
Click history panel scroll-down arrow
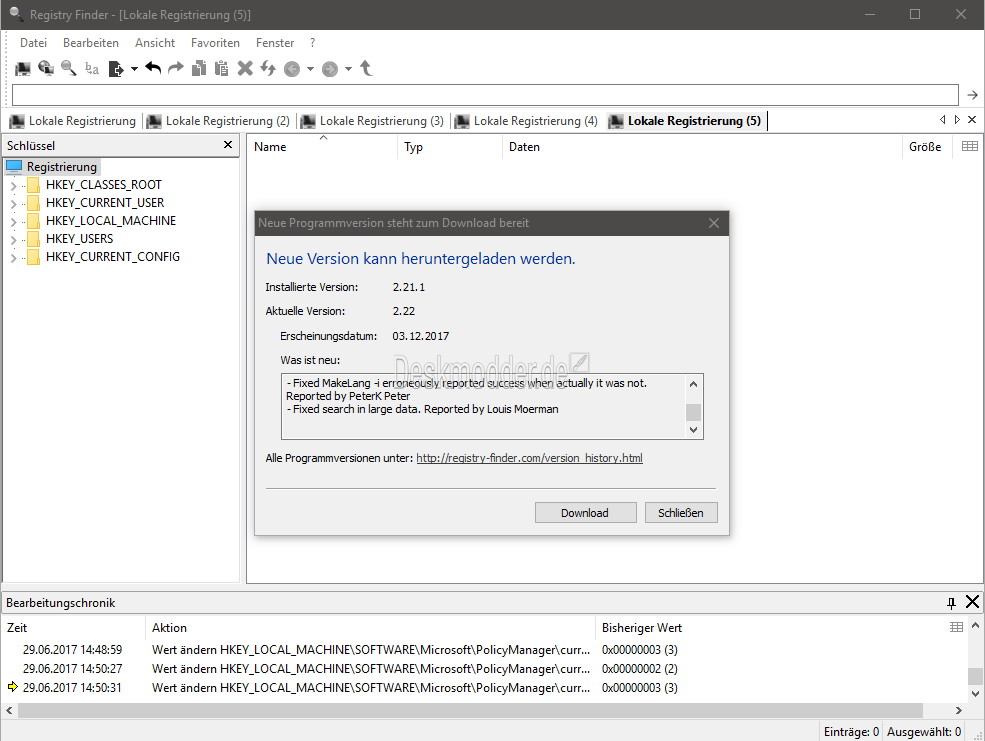click(x=975, y=694)
